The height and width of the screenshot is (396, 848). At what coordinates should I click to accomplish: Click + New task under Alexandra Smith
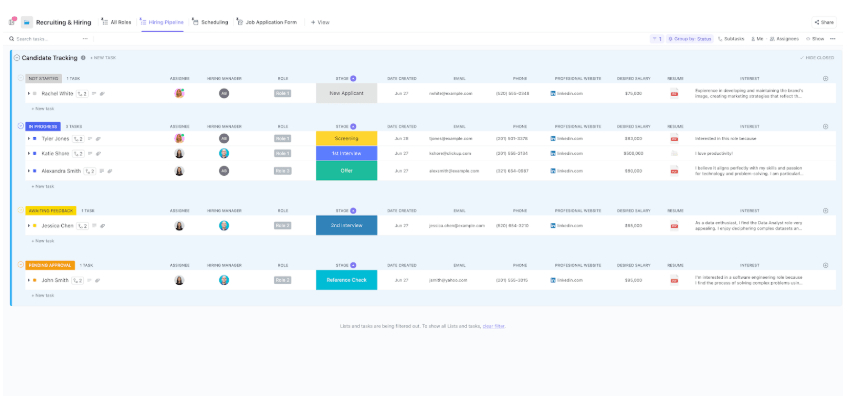(43, 187)
